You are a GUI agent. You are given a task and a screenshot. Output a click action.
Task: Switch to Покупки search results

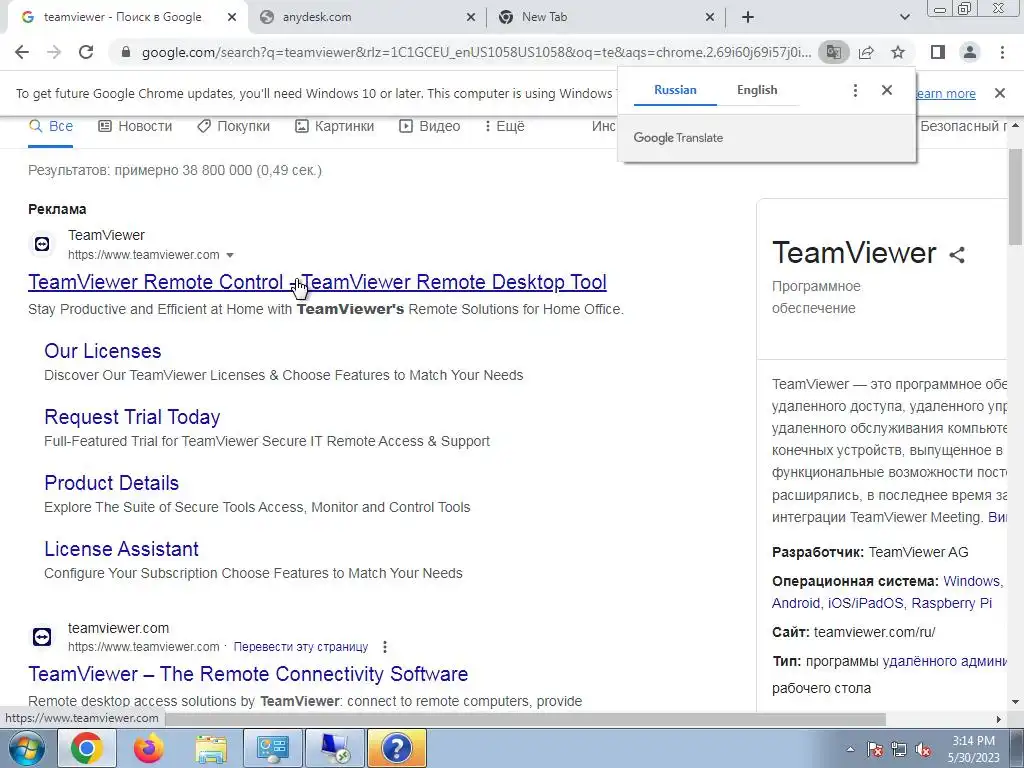pos(234,126)
